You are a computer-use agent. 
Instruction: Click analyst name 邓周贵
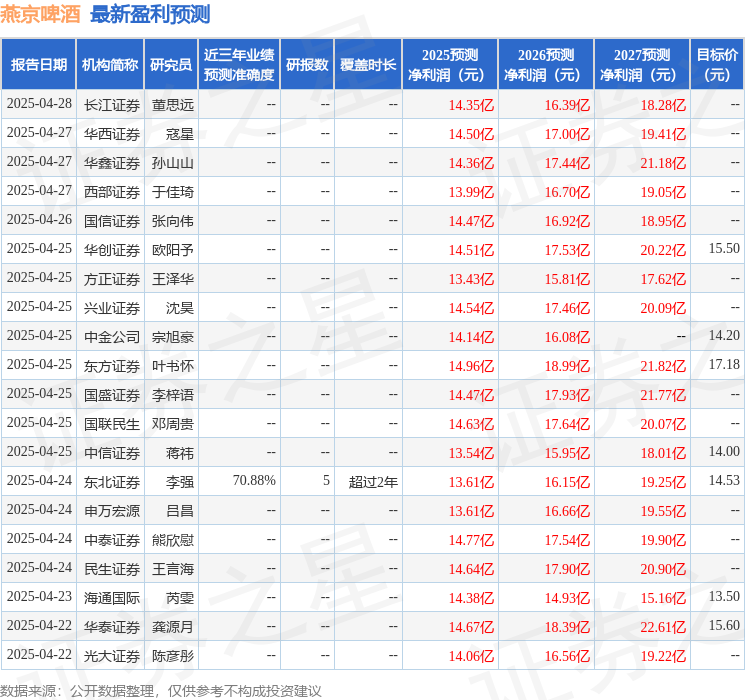(172, 424)
